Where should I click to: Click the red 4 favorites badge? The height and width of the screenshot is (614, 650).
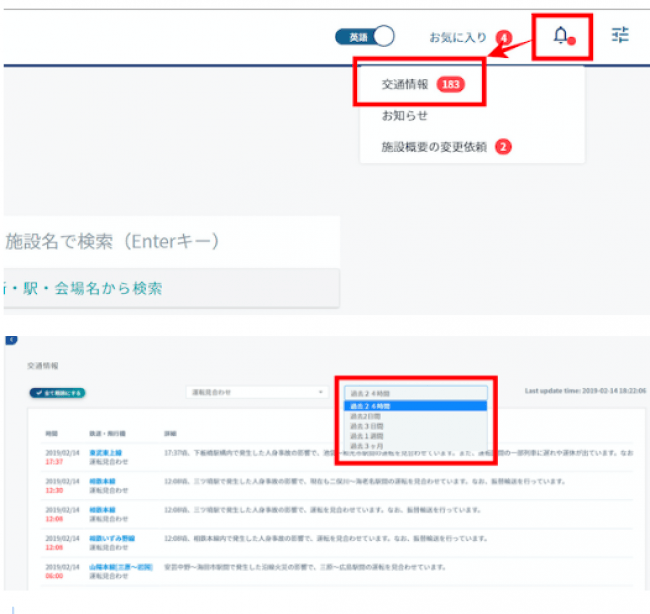[x=504, y=38]
